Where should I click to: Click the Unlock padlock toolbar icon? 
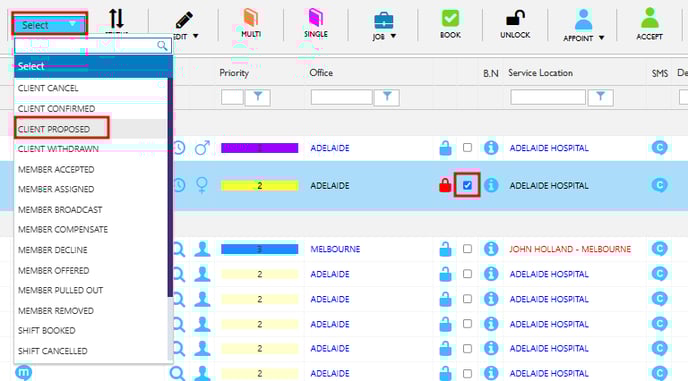click(x=515, y=18)
